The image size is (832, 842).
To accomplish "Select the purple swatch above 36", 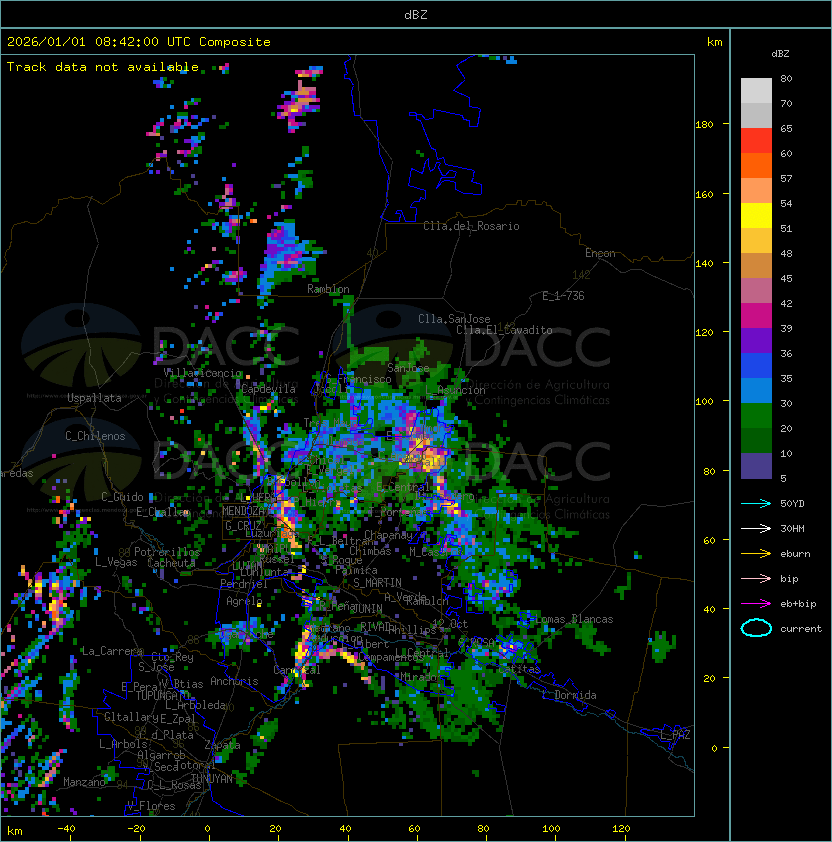I will tap(756, 341).
